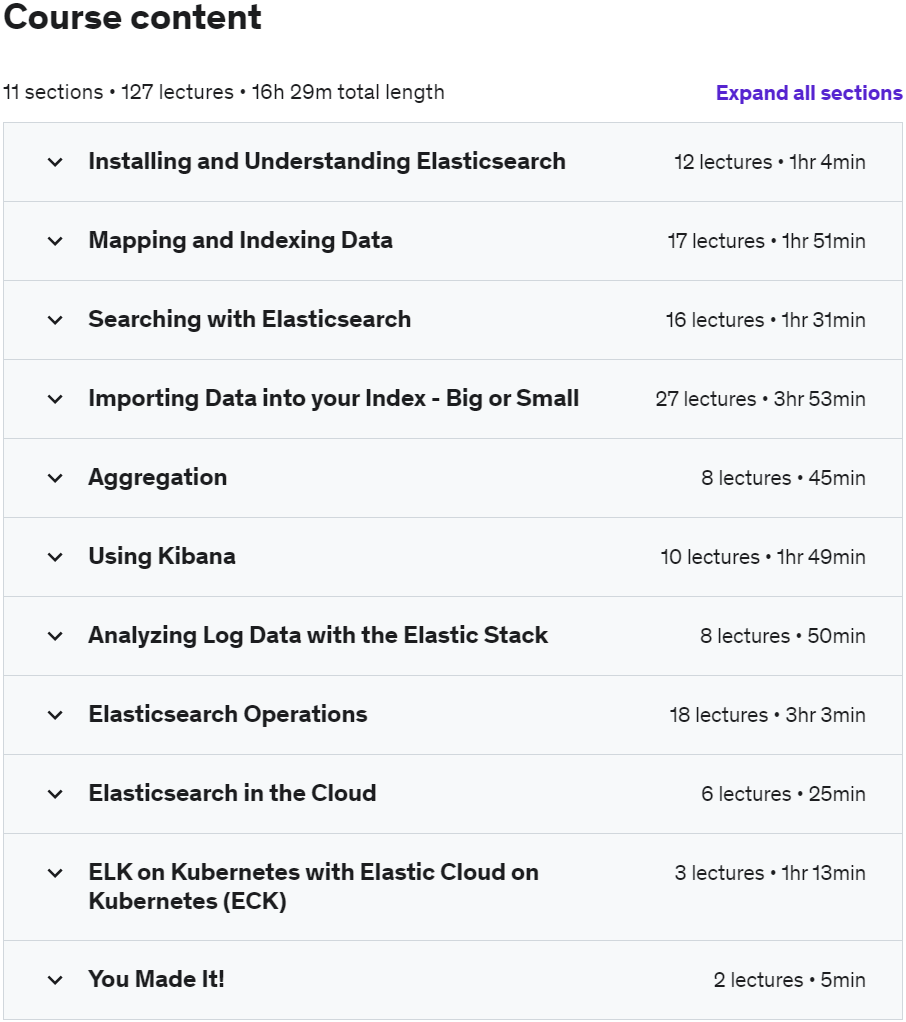The height and width of the screenshot is (1022, 906).
Task: Expand chevron for ELK on Kubernetes section
Action: click(55, 872)
